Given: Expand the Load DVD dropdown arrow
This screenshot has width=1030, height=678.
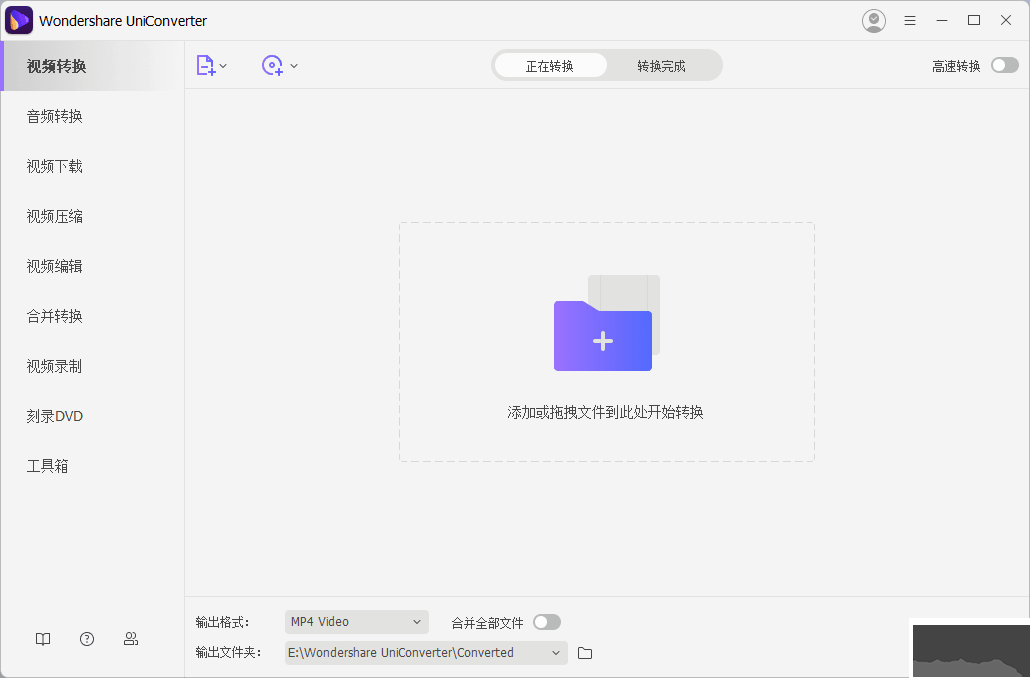Looking at the screenshot, I should tap(293, 65).
